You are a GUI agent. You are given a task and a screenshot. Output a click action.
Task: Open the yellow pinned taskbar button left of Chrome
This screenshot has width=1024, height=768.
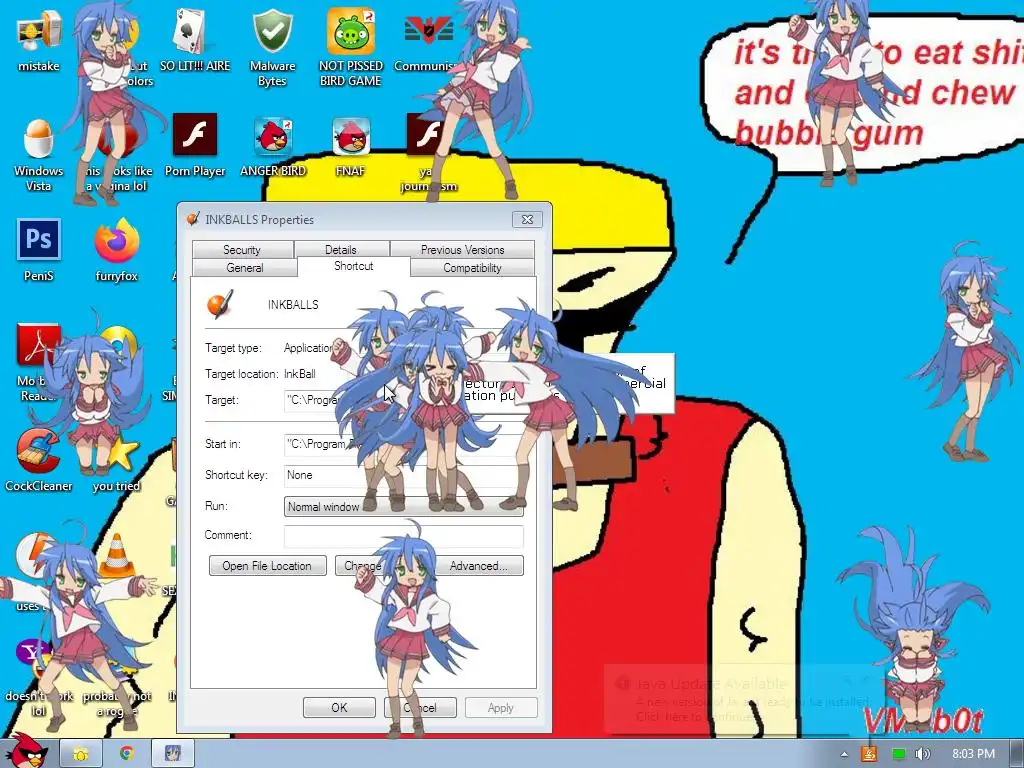[80, 754]
